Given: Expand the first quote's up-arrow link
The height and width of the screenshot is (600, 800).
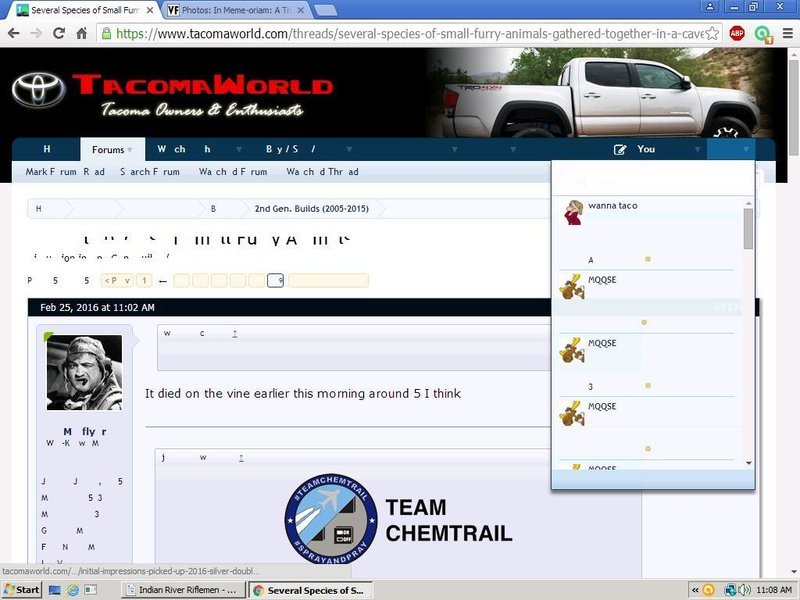Looking at the screenshot, I should pyautogui.click(x=235, y=334).
